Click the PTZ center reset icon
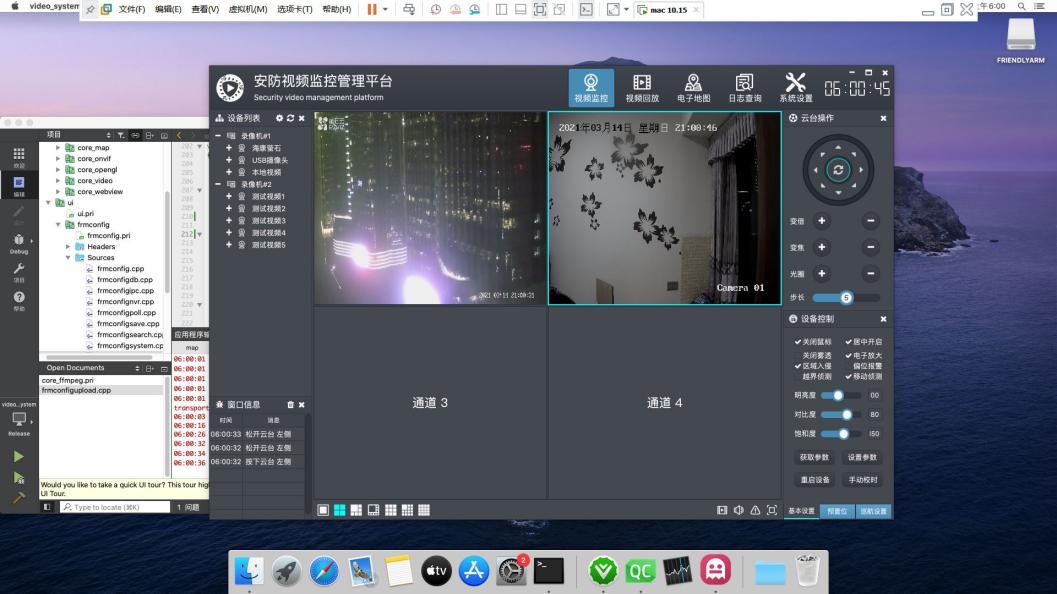Viewport: 1057px width, 594px height. (x=838, y=170)
